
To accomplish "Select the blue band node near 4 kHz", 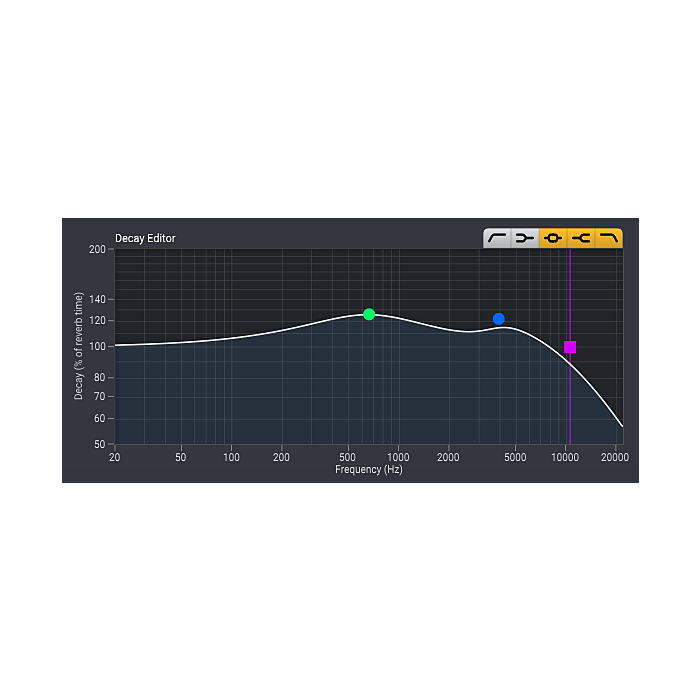I will coord(499,319).
